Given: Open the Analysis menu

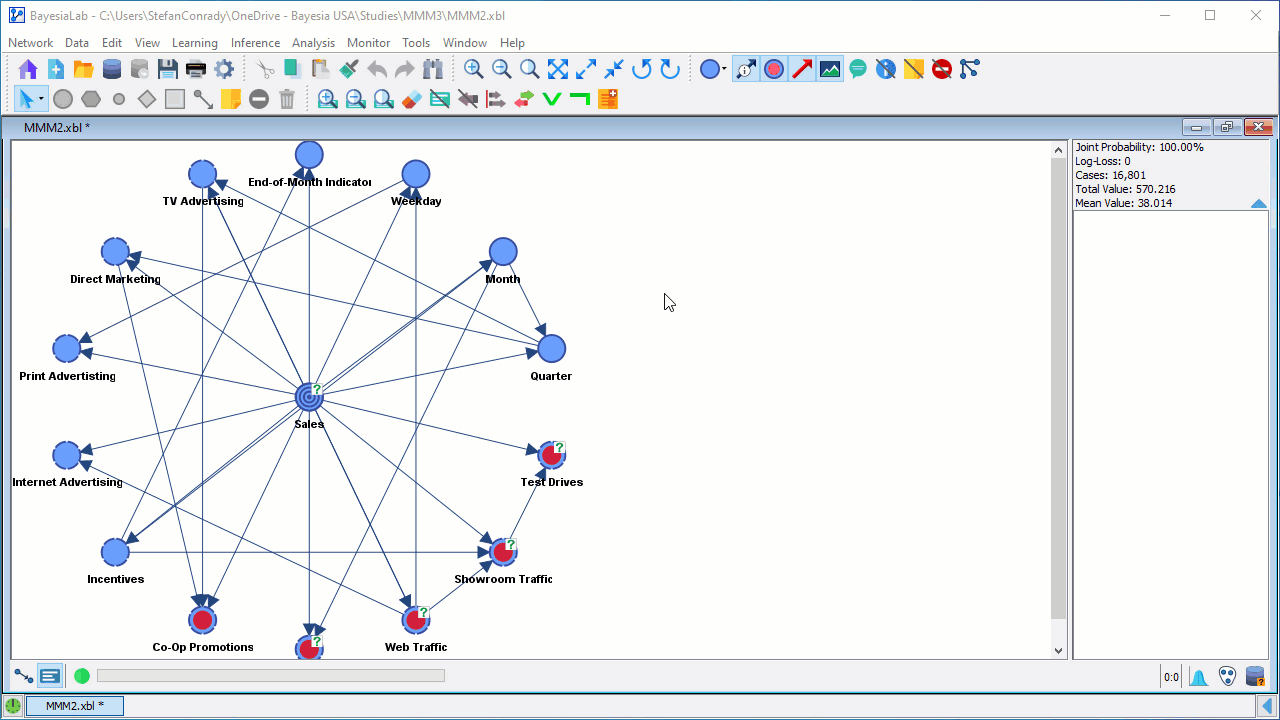Looking at the screenshot, I should (x=313, y=43).
